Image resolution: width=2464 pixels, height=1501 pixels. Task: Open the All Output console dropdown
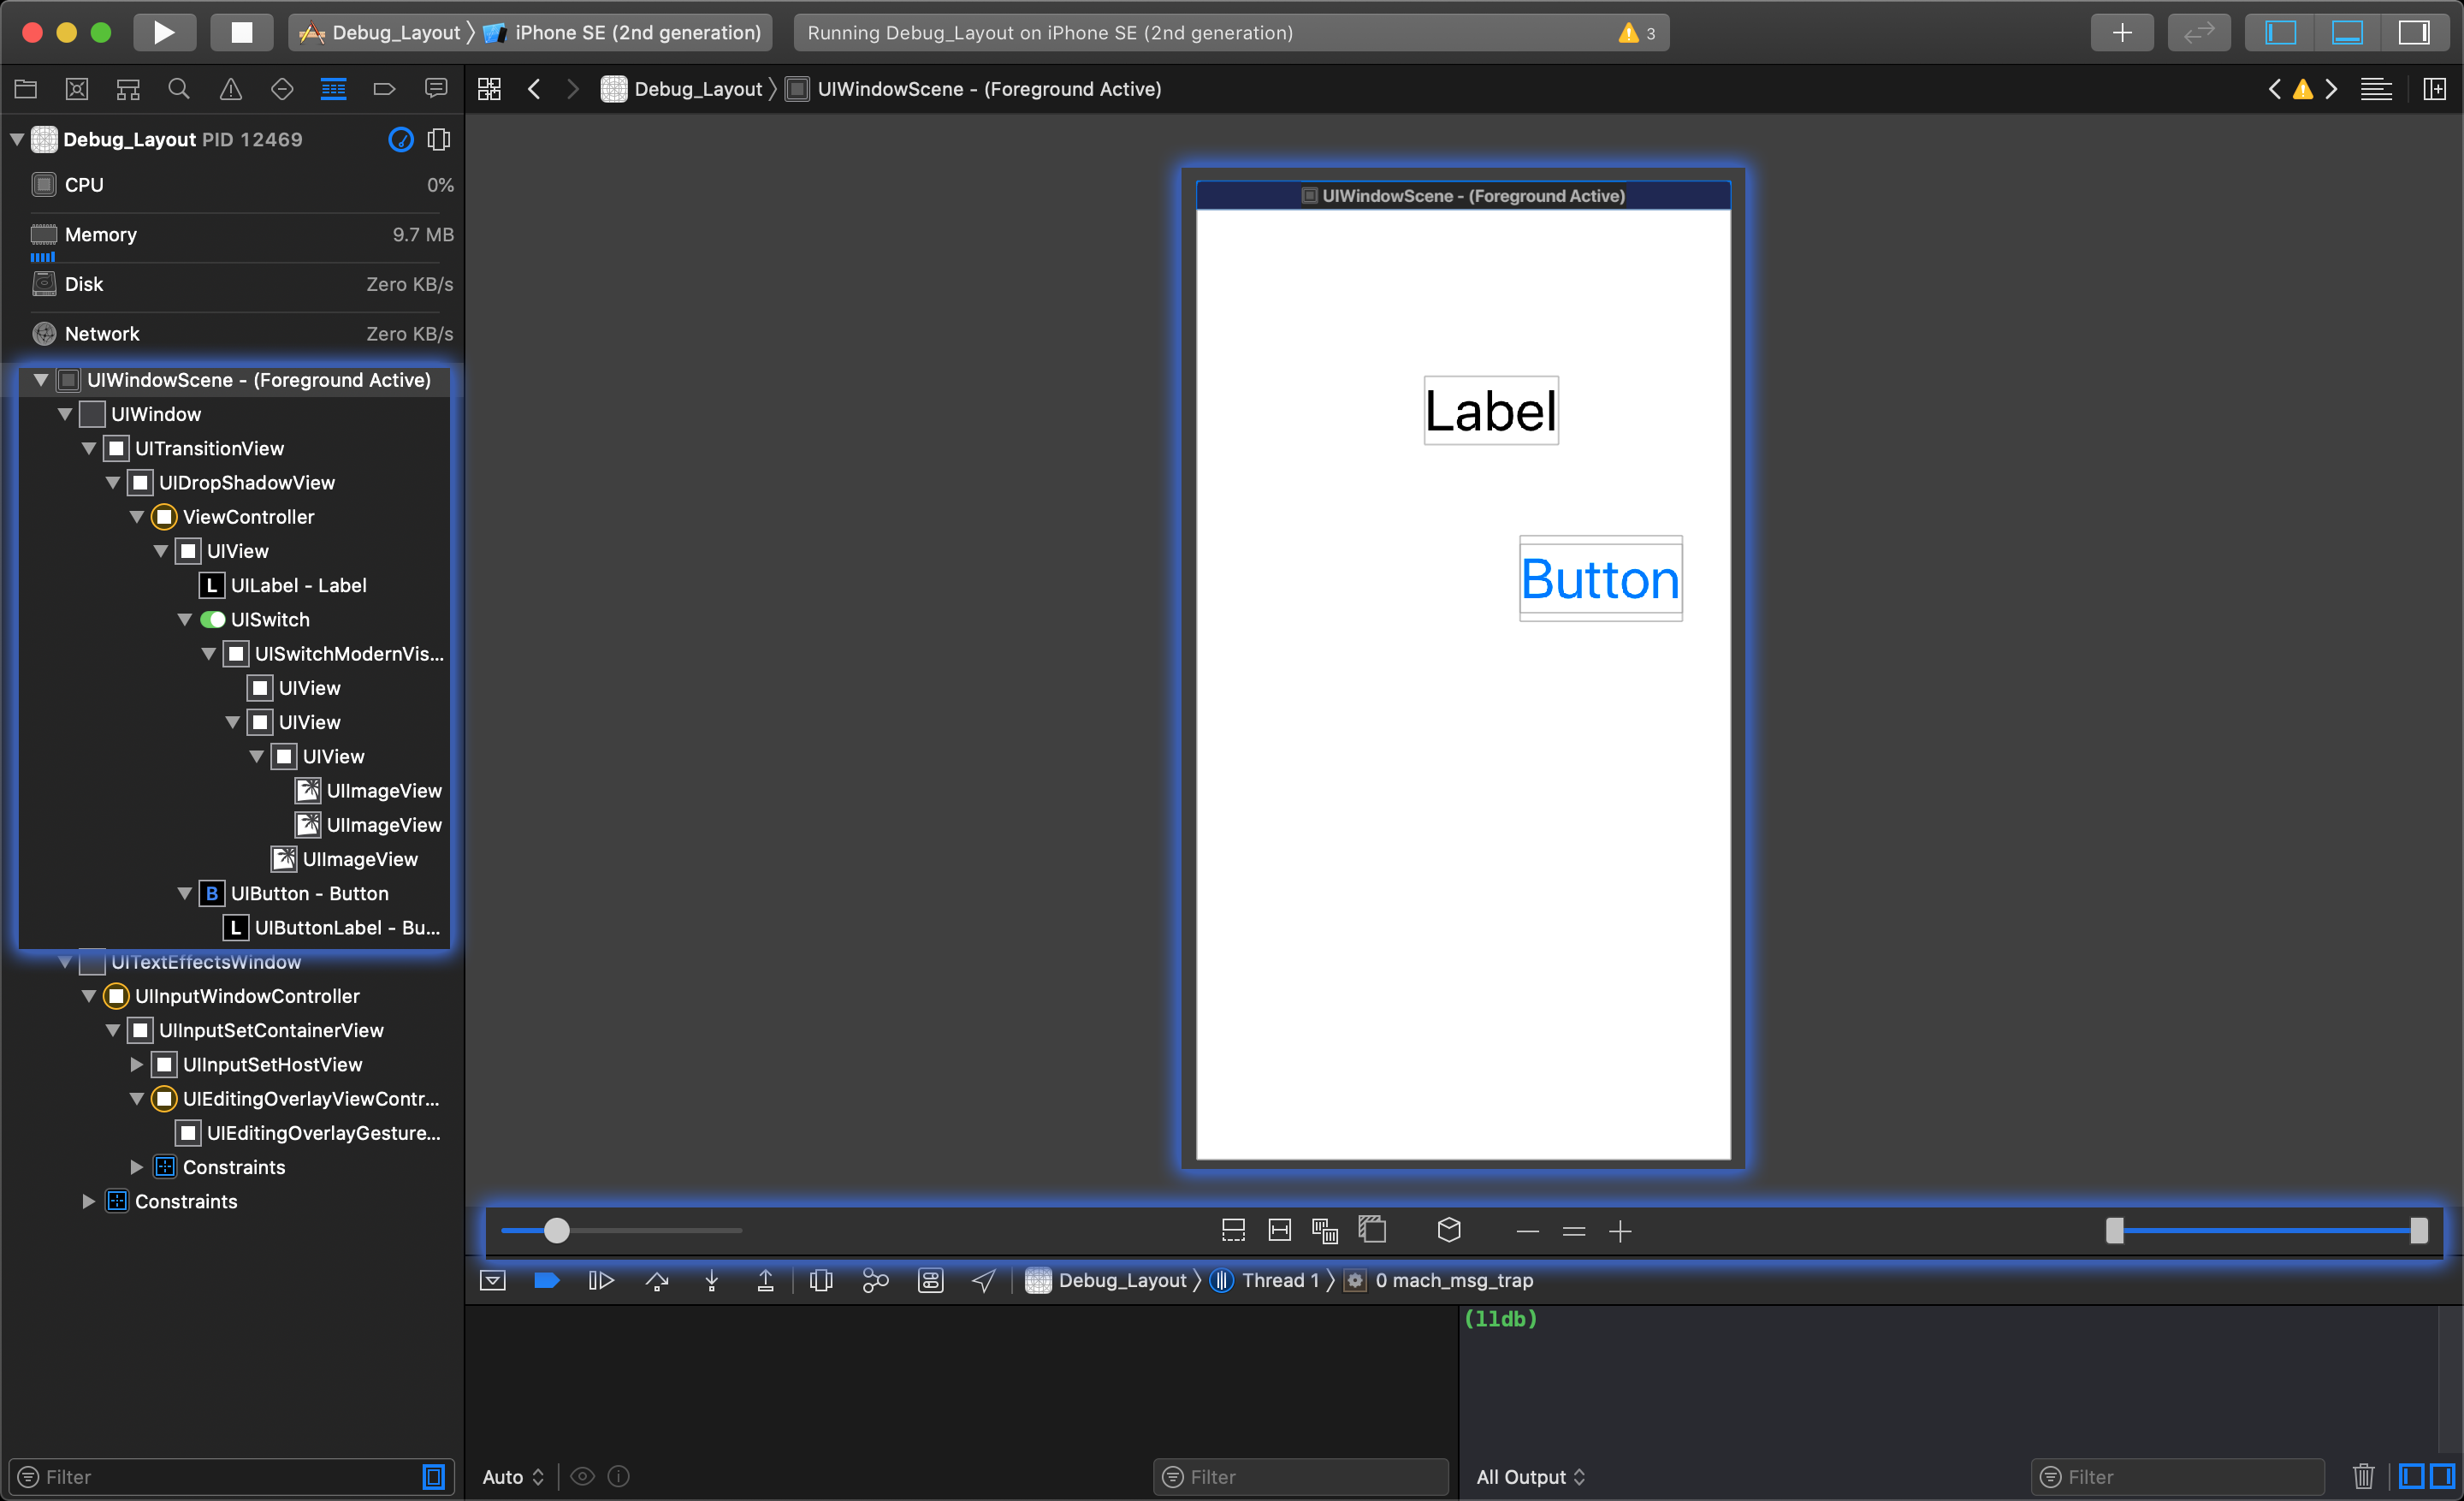1531,1477
